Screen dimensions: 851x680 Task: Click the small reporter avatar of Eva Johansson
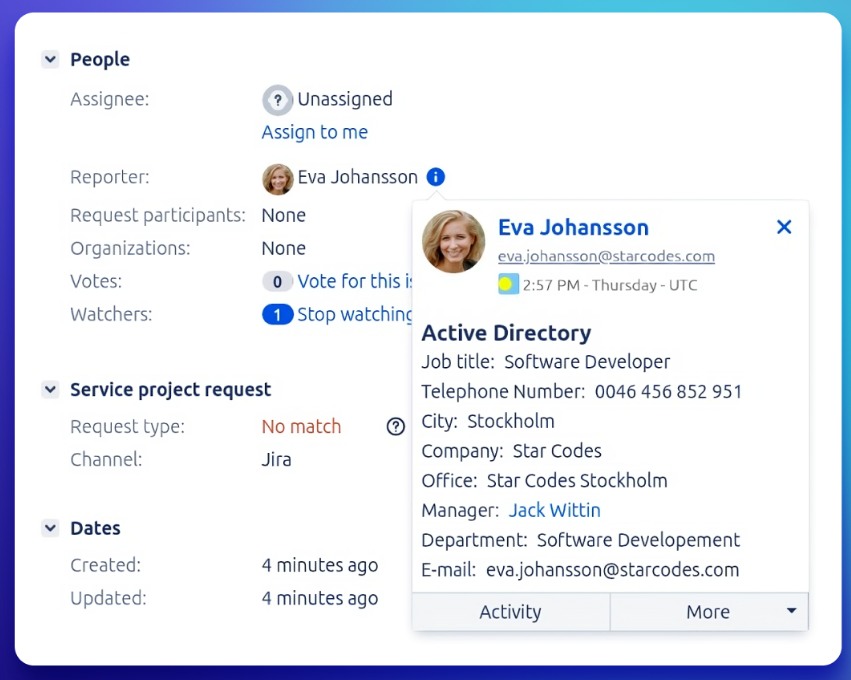tap(277, 178)
